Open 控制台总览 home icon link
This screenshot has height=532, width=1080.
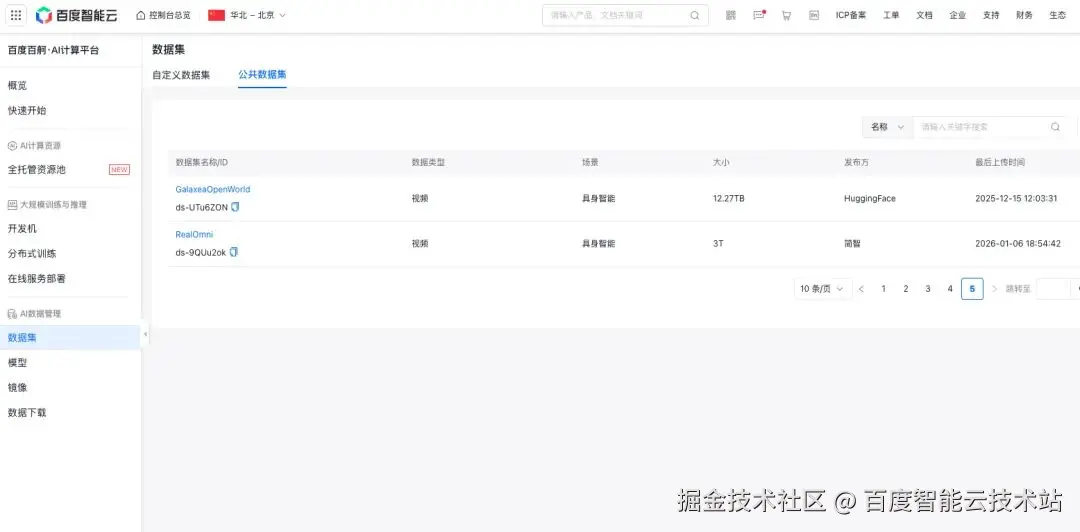point(163,15)
